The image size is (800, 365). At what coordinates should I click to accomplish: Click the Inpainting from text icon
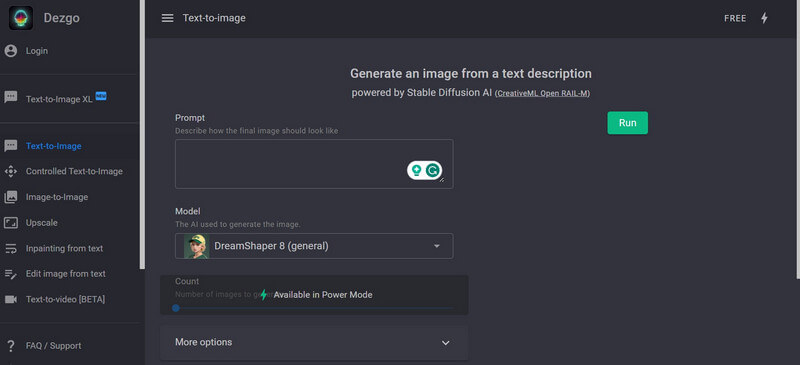click(11, 249)
